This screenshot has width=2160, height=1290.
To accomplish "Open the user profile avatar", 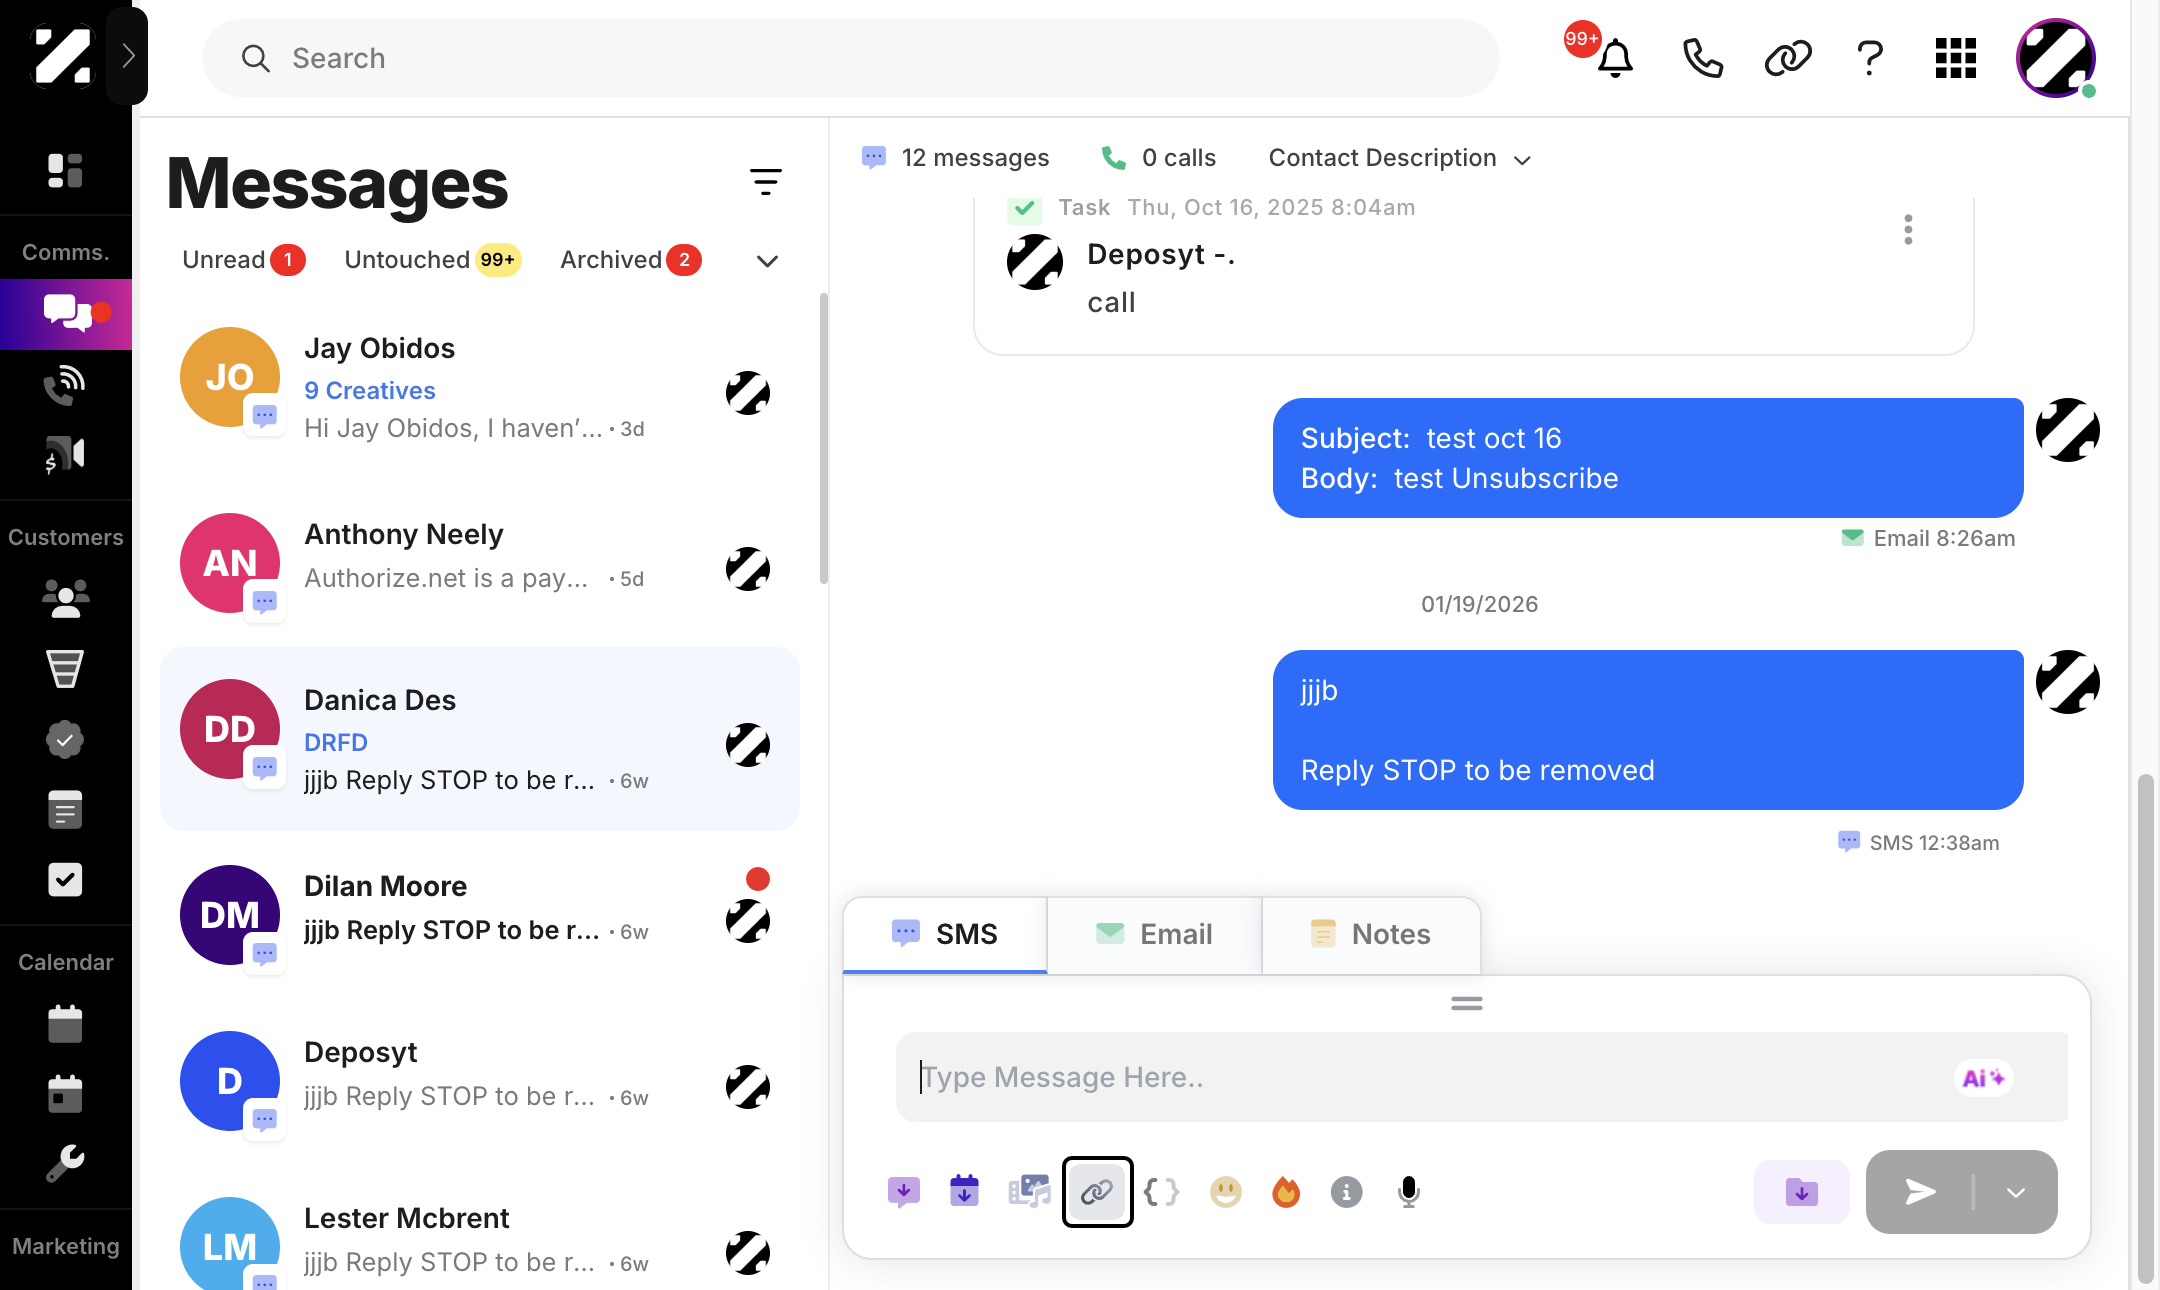I will [2056, 58].
